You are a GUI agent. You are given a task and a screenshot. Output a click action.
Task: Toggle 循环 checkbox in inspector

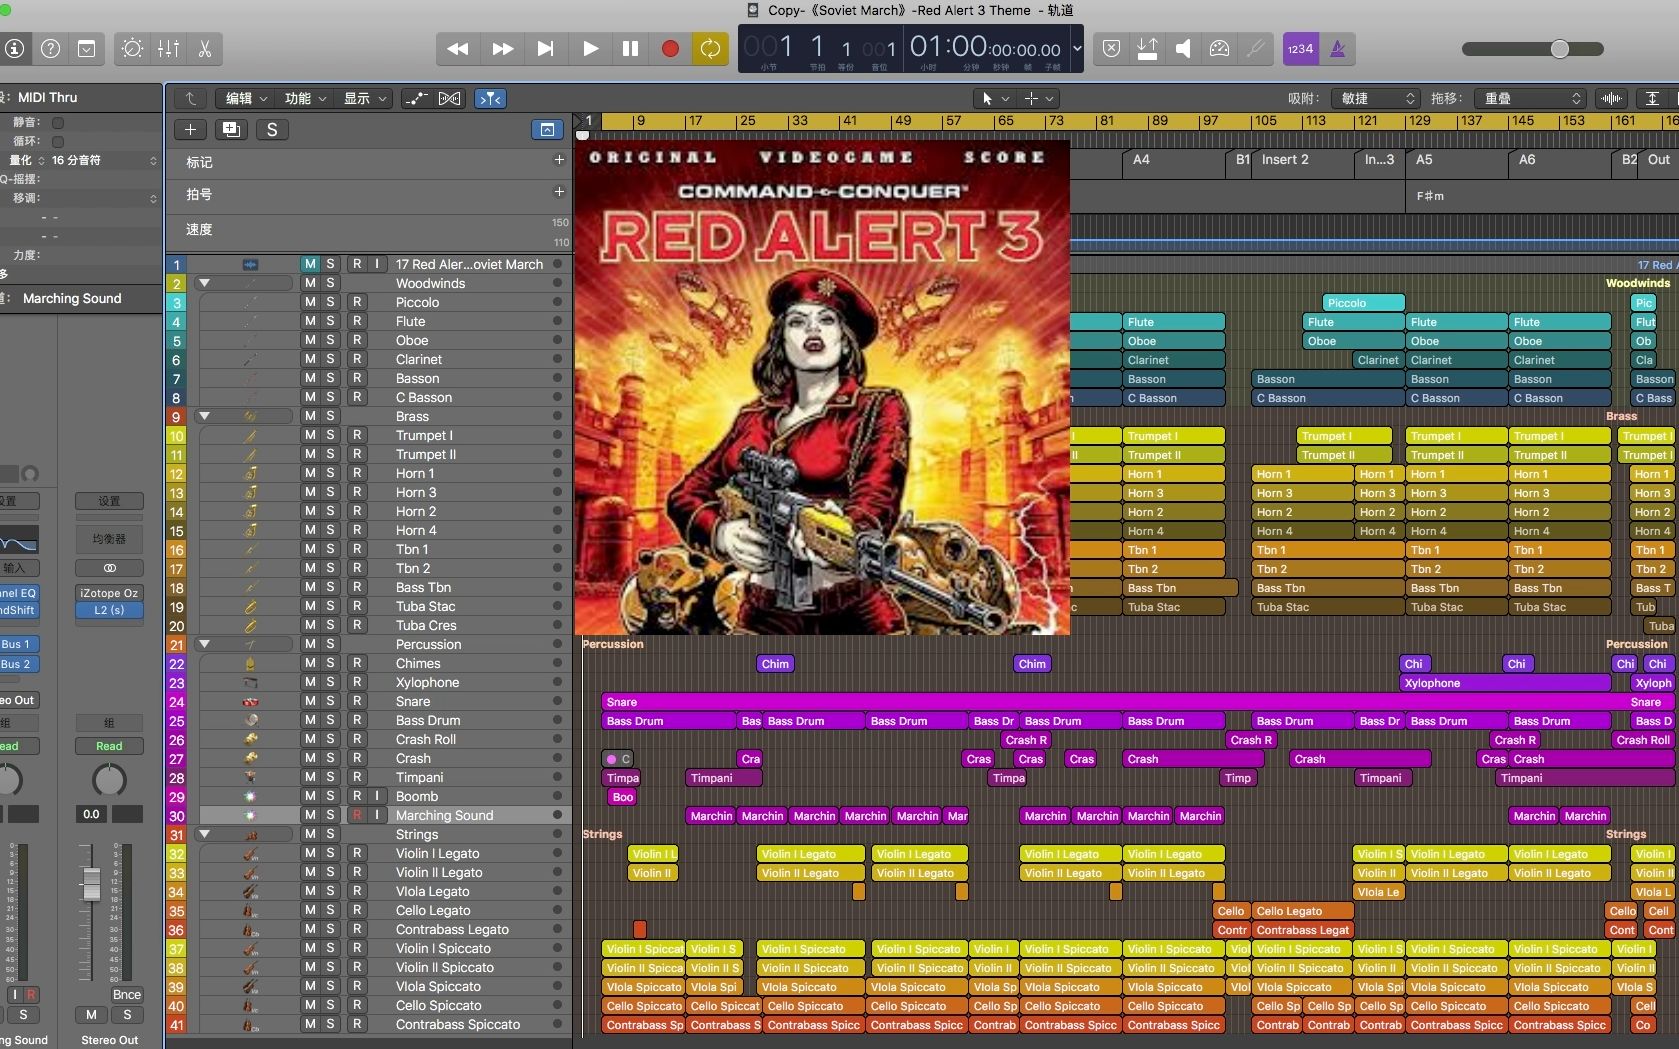pyautogui.click(x=58, y=141)
